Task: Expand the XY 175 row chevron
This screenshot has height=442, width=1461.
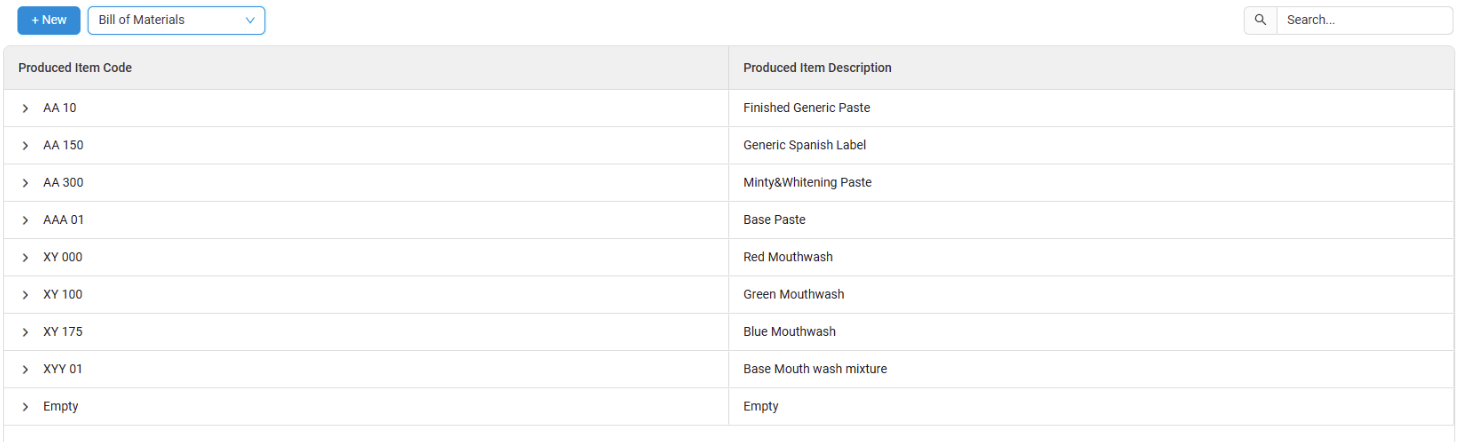Action: (x=25, y=332)
